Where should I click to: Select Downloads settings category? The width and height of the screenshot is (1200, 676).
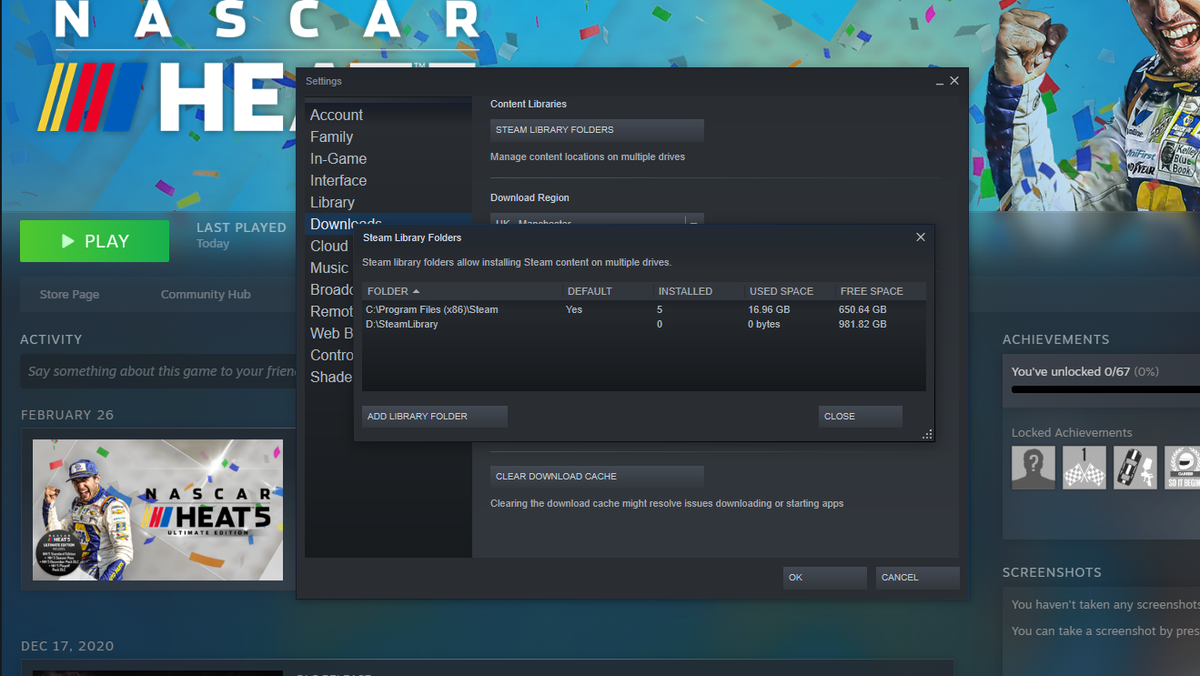346,222
